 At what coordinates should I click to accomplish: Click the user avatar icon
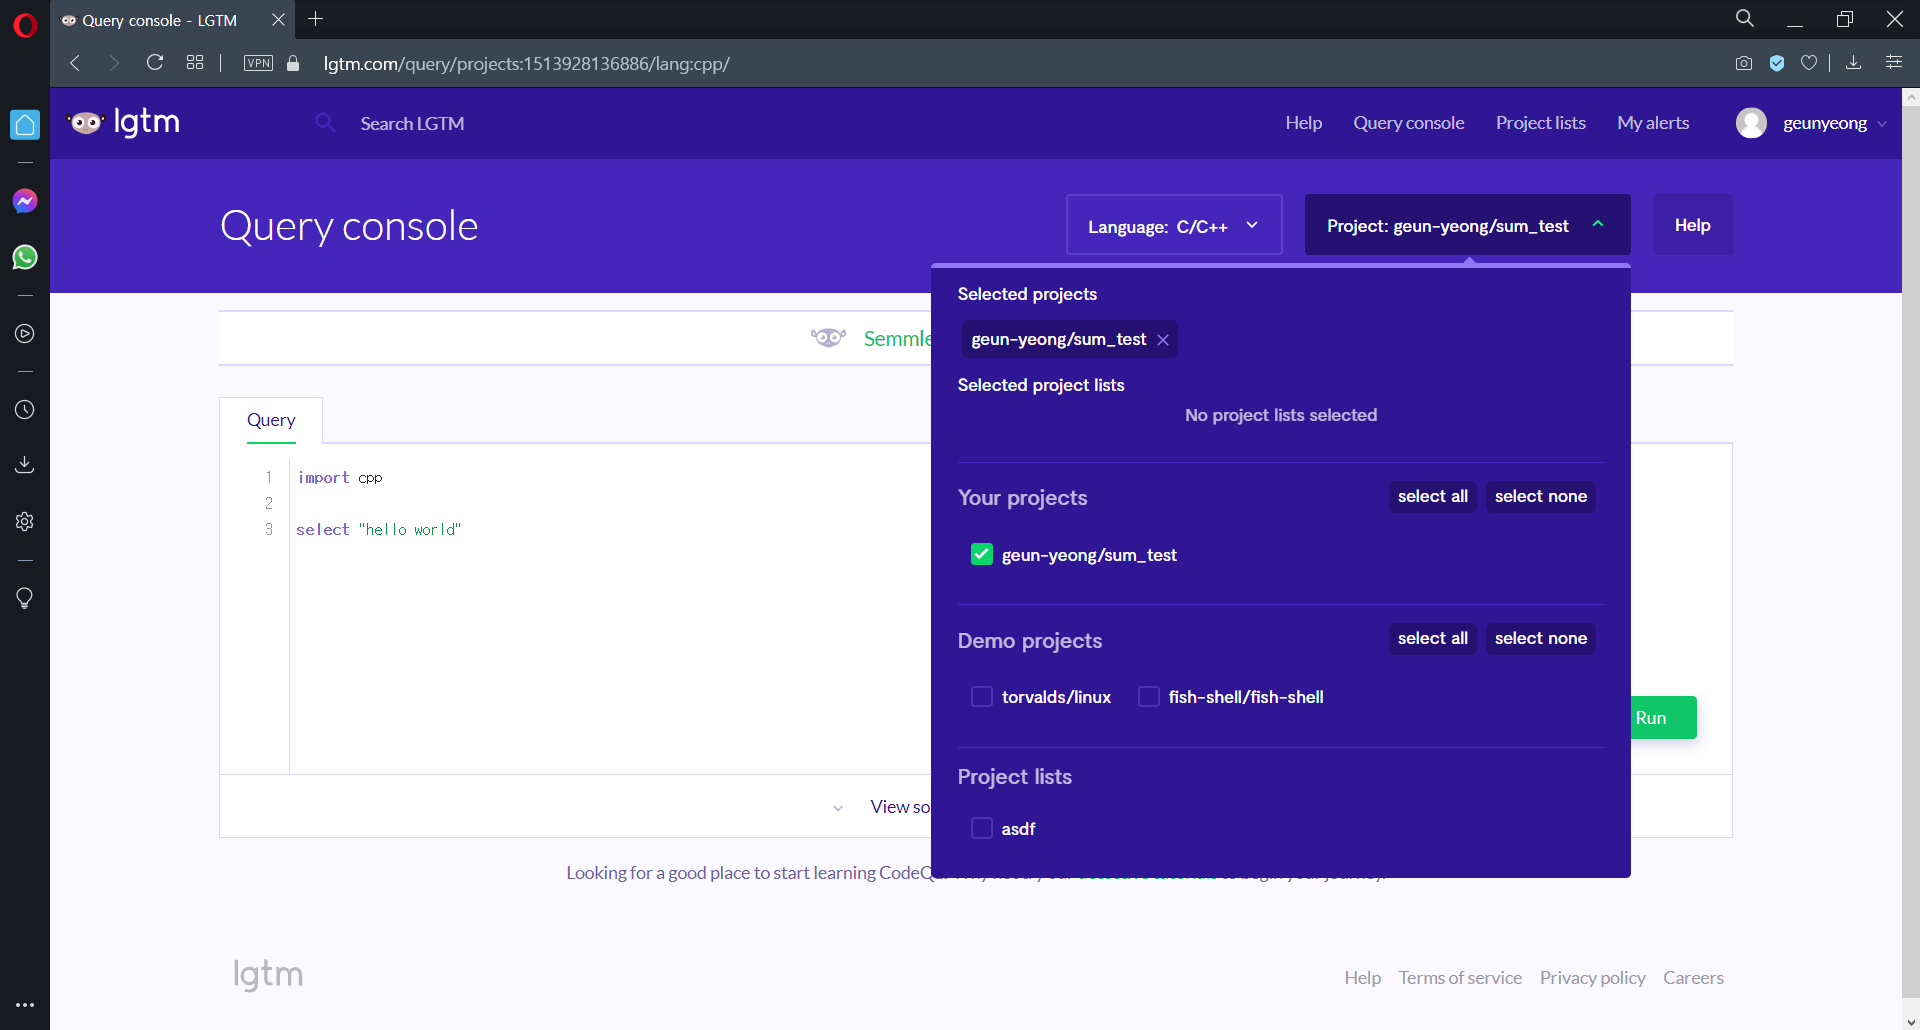[1751, 123]
